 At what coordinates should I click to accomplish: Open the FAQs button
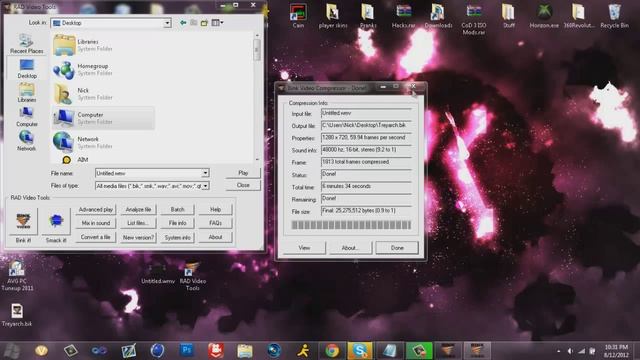[216, 223]
